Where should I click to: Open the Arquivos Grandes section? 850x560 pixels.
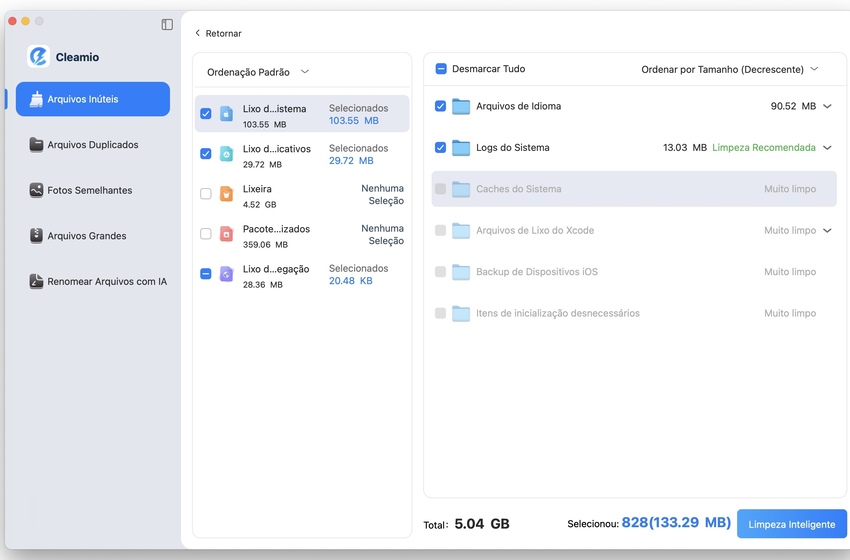tap(93, 236)
